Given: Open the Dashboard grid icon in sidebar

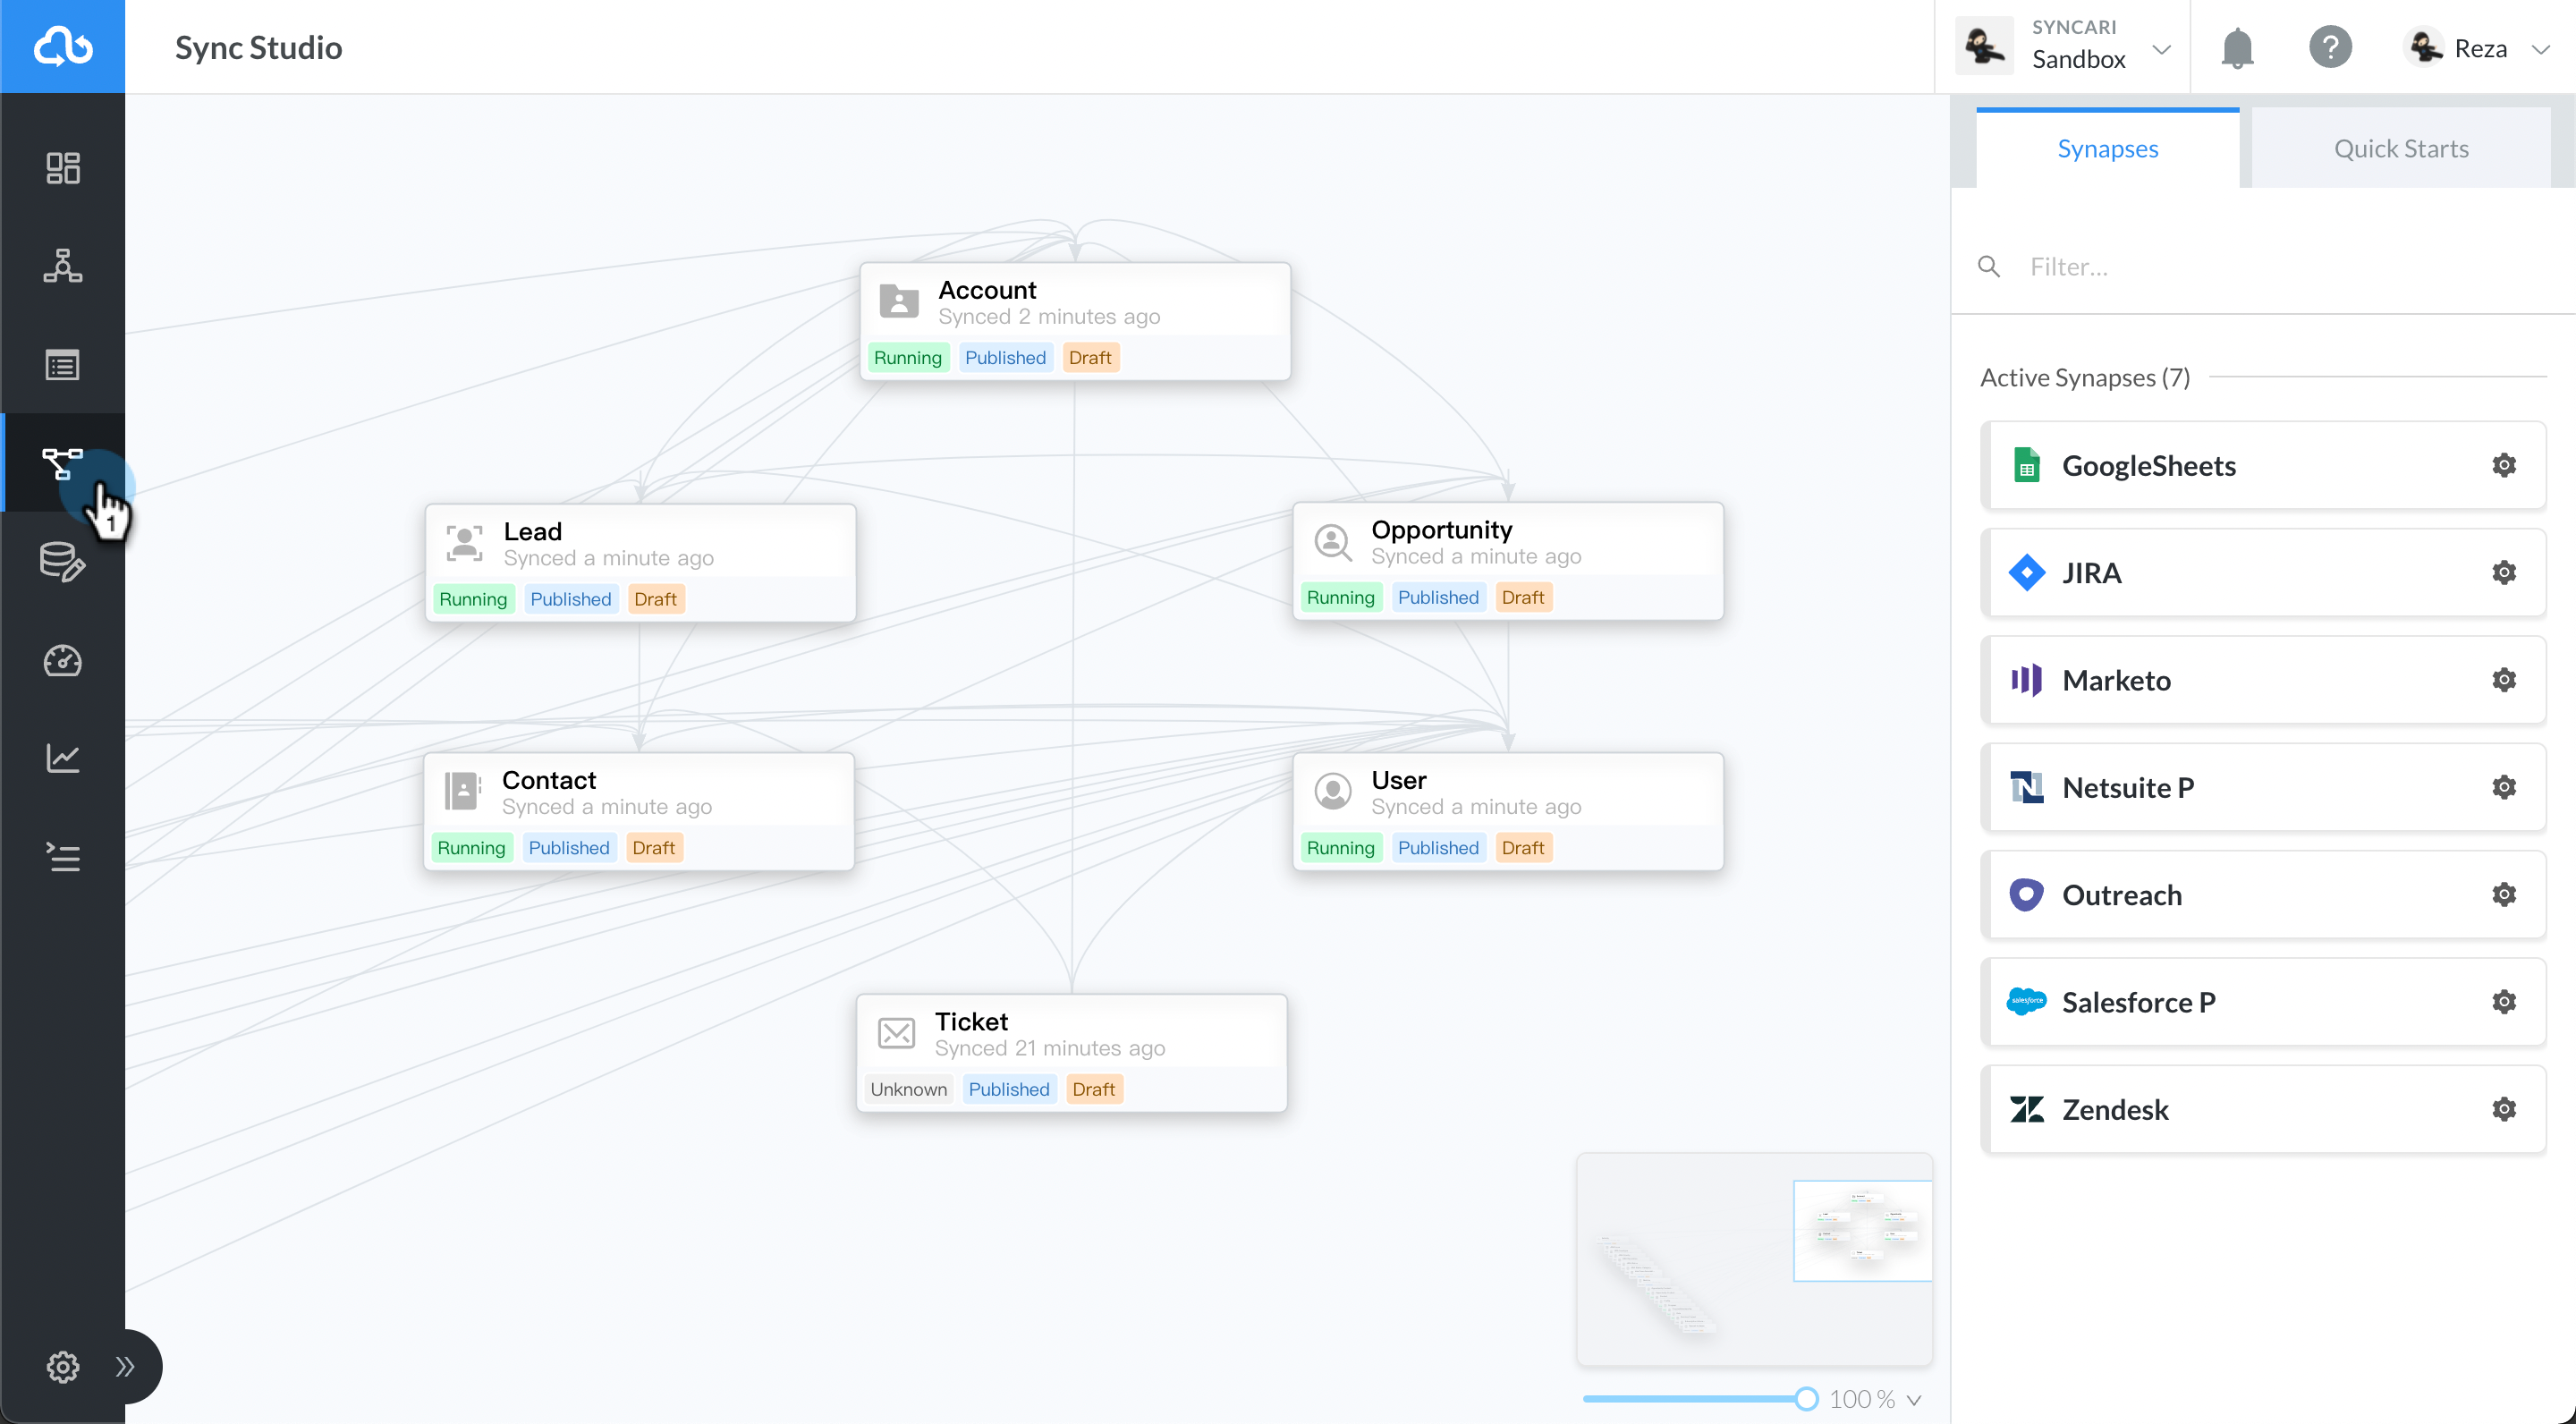Looking at the screenshot, I should tap(62, 167).
